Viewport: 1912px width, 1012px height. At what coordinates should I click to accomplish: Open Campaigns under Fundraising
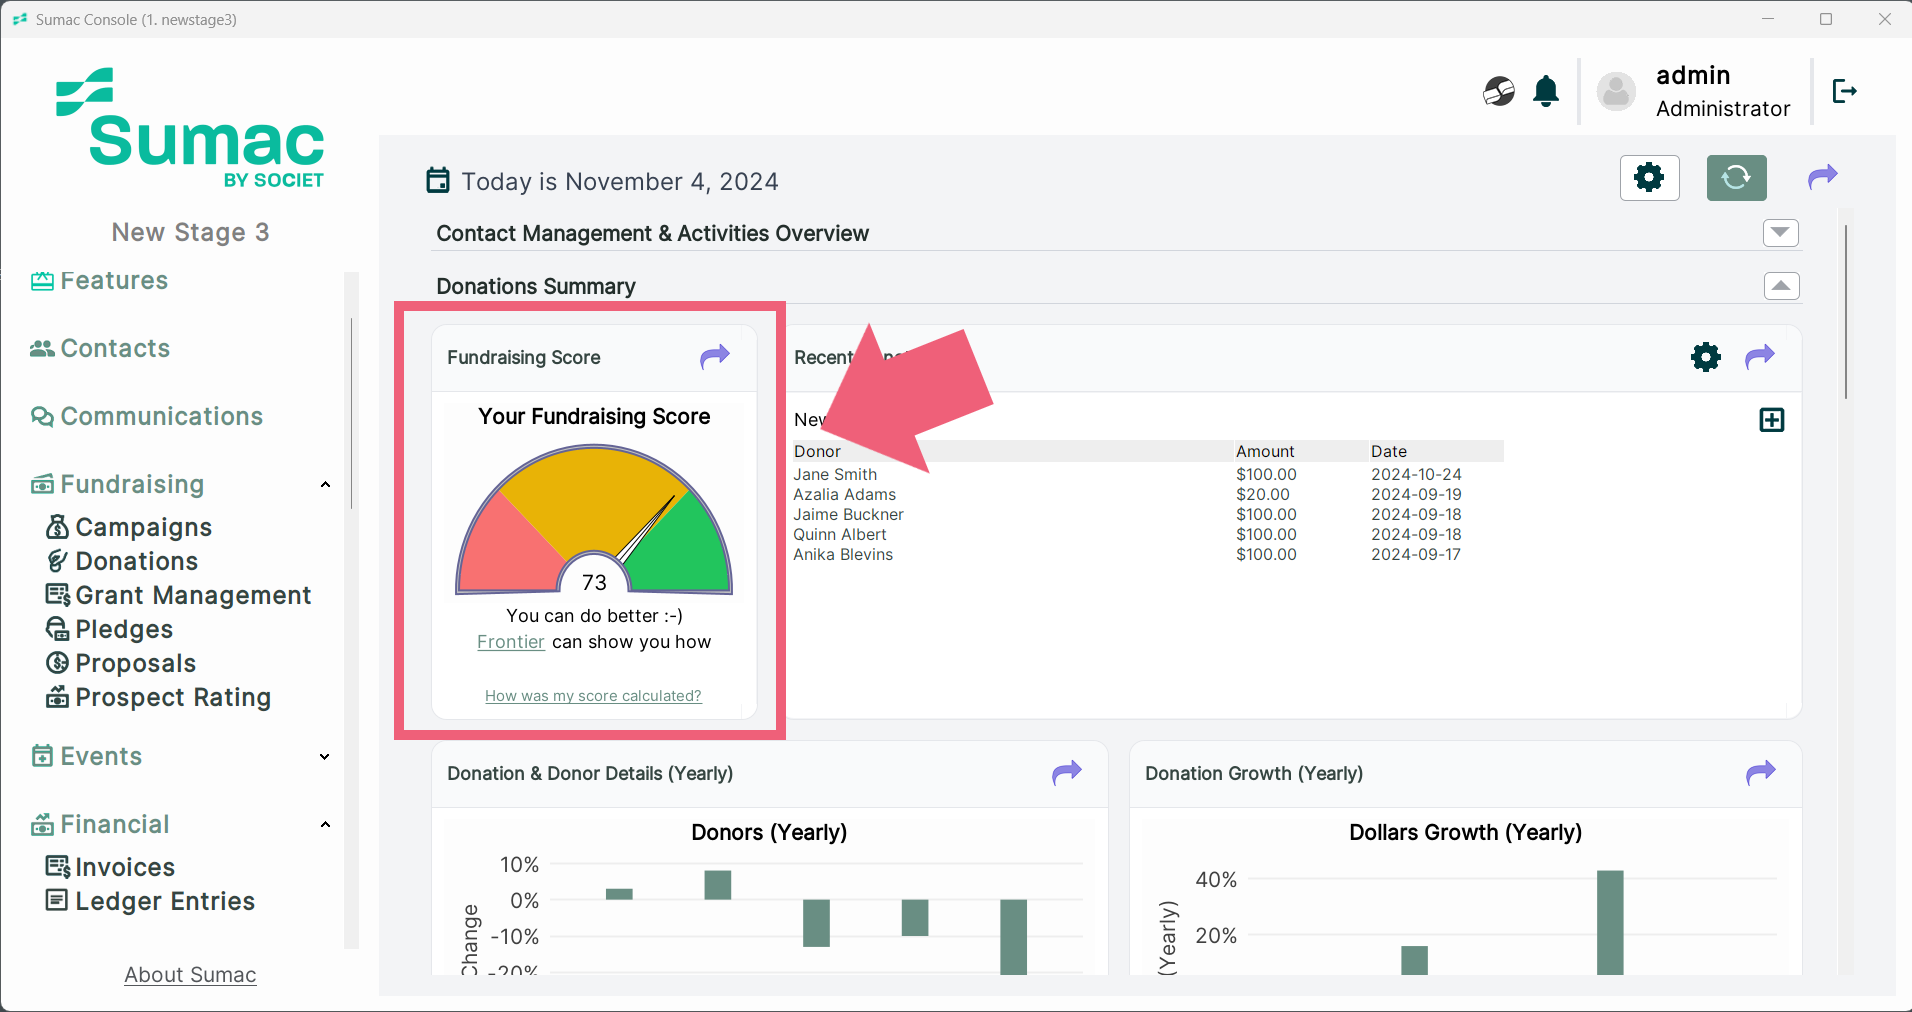coord(129,527)
